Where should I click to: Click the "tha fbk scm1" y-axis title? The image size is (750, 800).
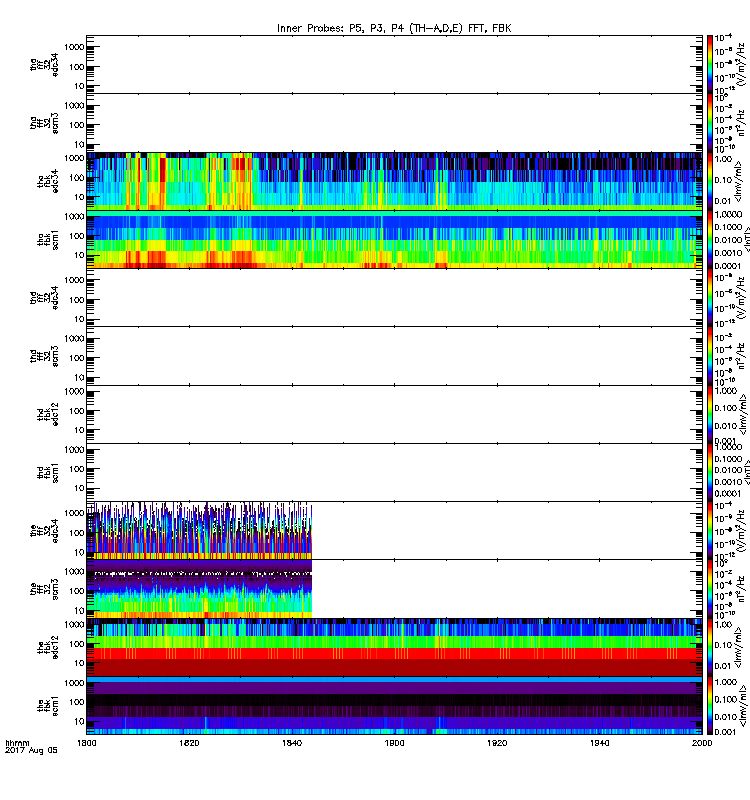click(x=47, y=239)
